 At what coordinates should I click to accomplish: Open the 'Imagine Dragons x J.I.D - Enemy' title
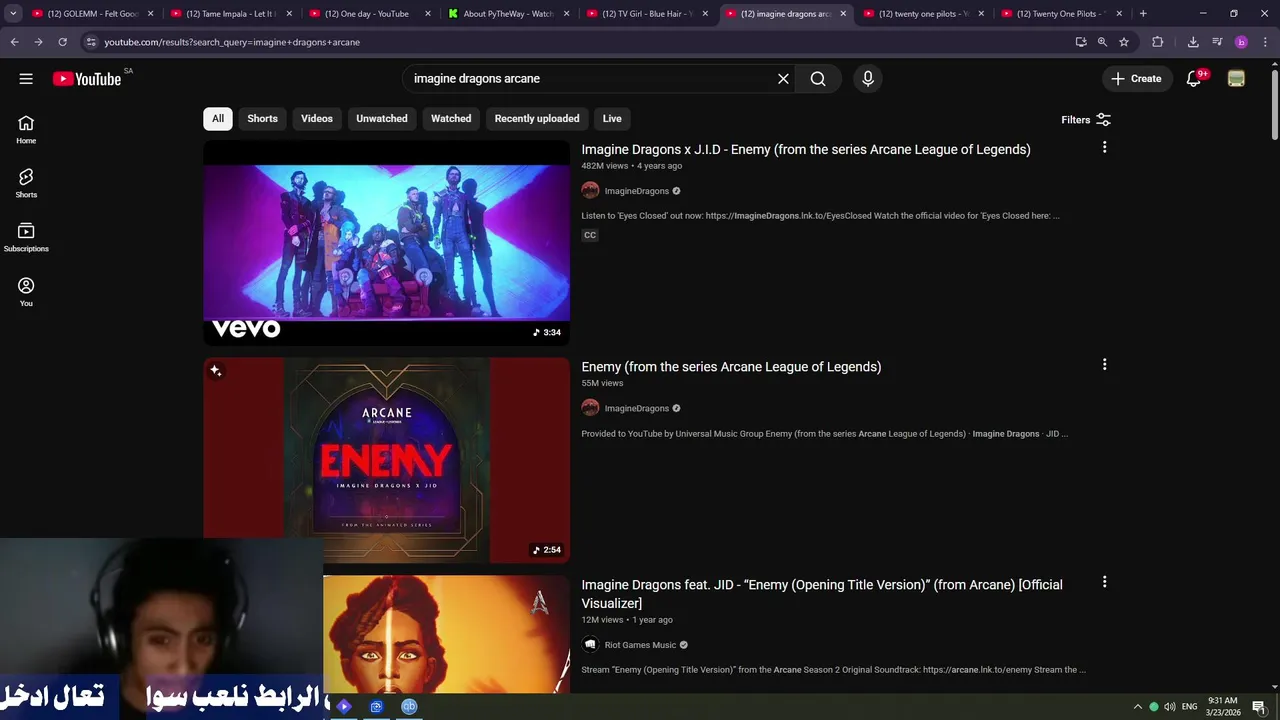click(806, 149)
